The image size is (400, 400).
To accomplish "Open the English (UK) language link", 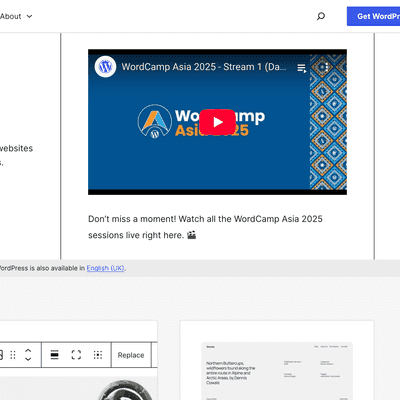I will tap(105, 268).
